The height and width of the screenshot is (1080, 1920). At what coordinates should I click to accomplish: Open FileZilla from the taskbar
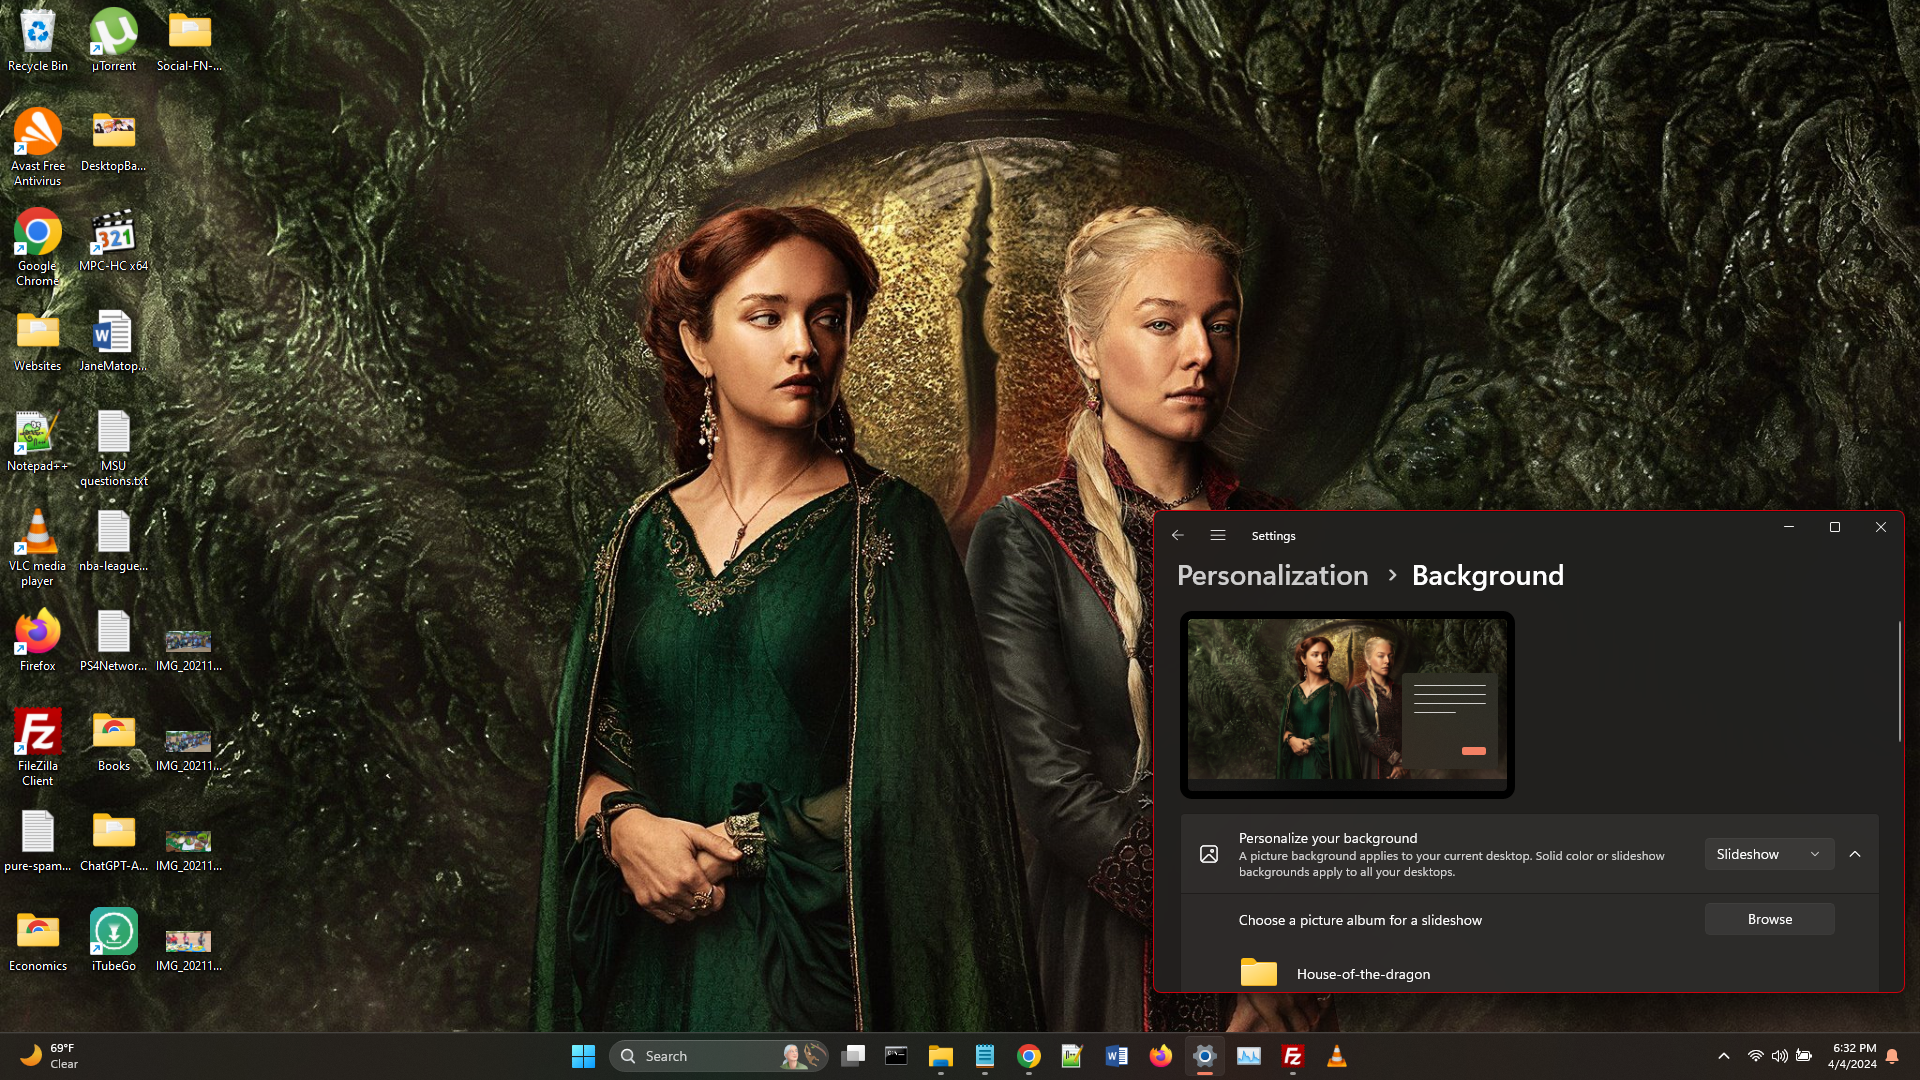coord(1292,1056)
